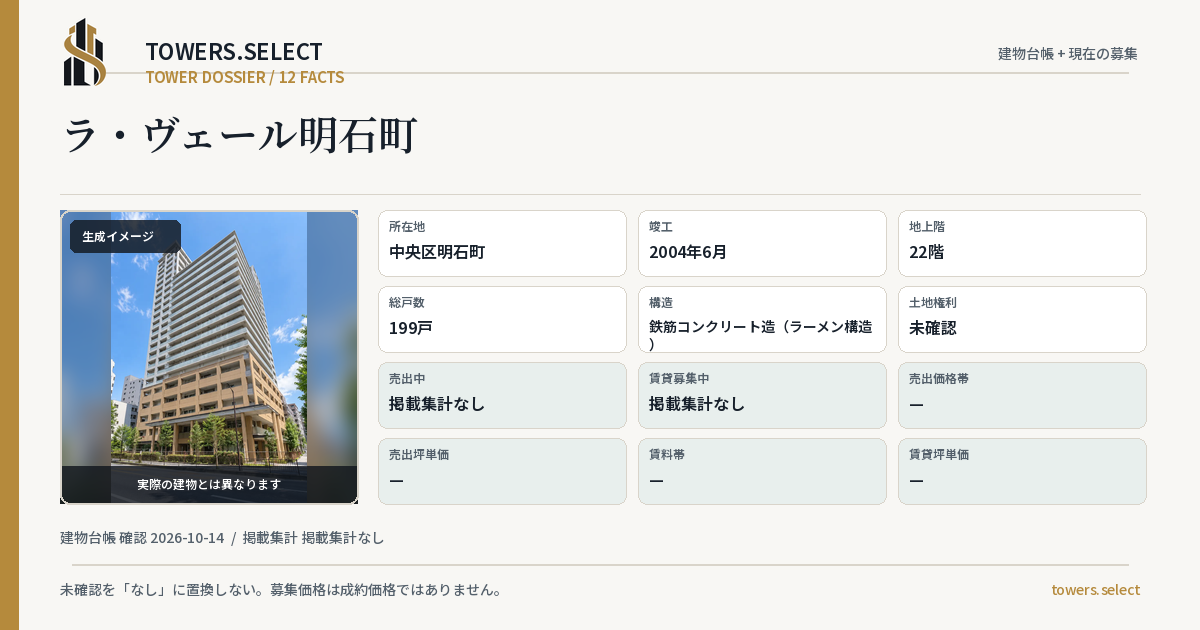
Task: Select the 所在地 card showing 中央区明石町
Action: coord(502,243)
